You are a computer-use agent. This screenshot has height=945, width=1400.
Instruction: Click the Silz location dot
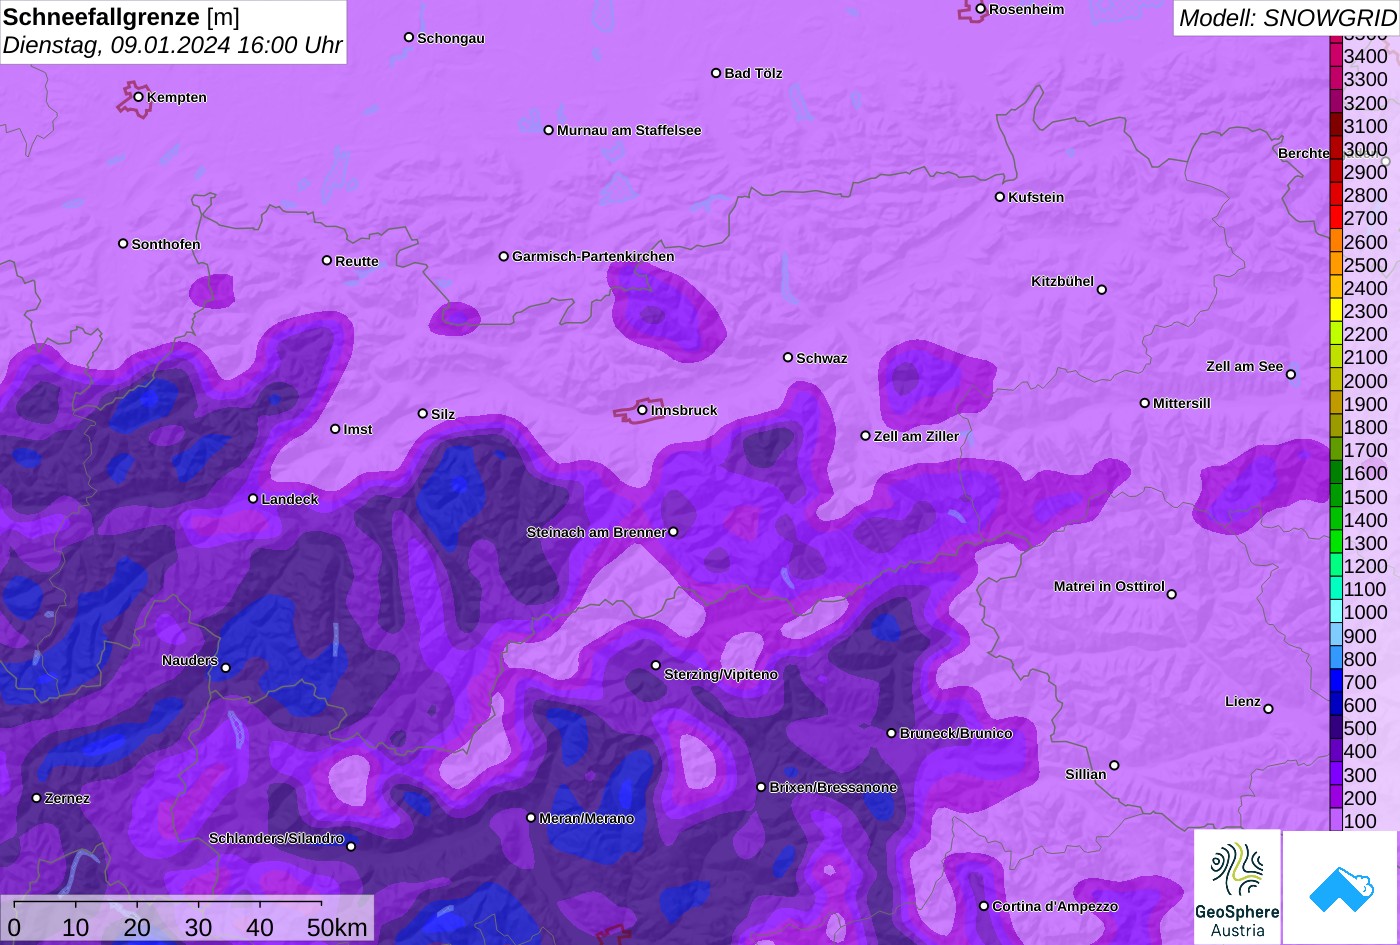[422, 413]
